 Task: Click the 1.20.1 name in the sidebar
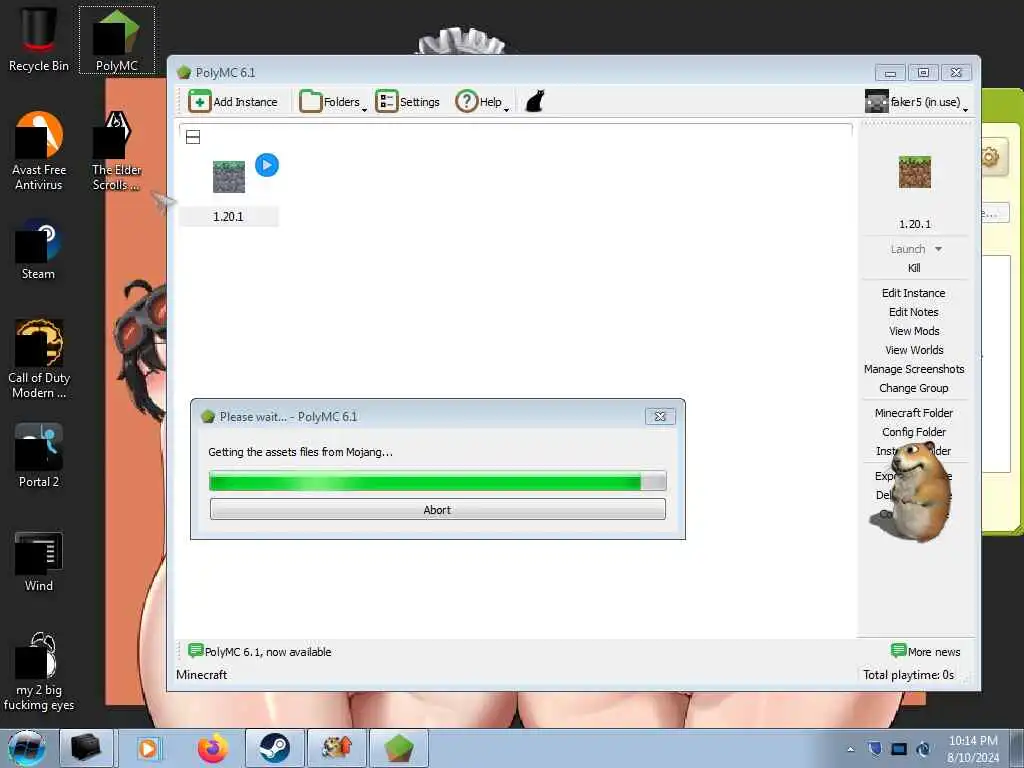[914, 224]
